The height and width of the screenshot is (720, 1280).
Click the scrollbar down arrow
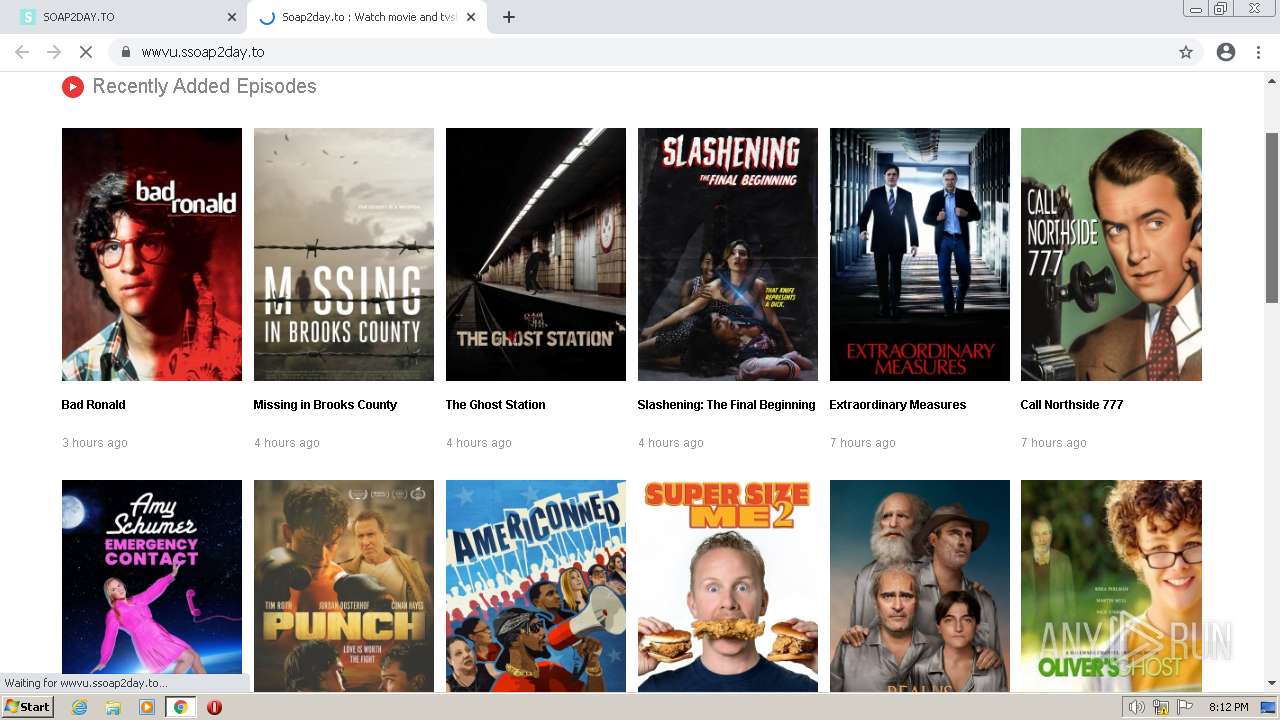1272,684
